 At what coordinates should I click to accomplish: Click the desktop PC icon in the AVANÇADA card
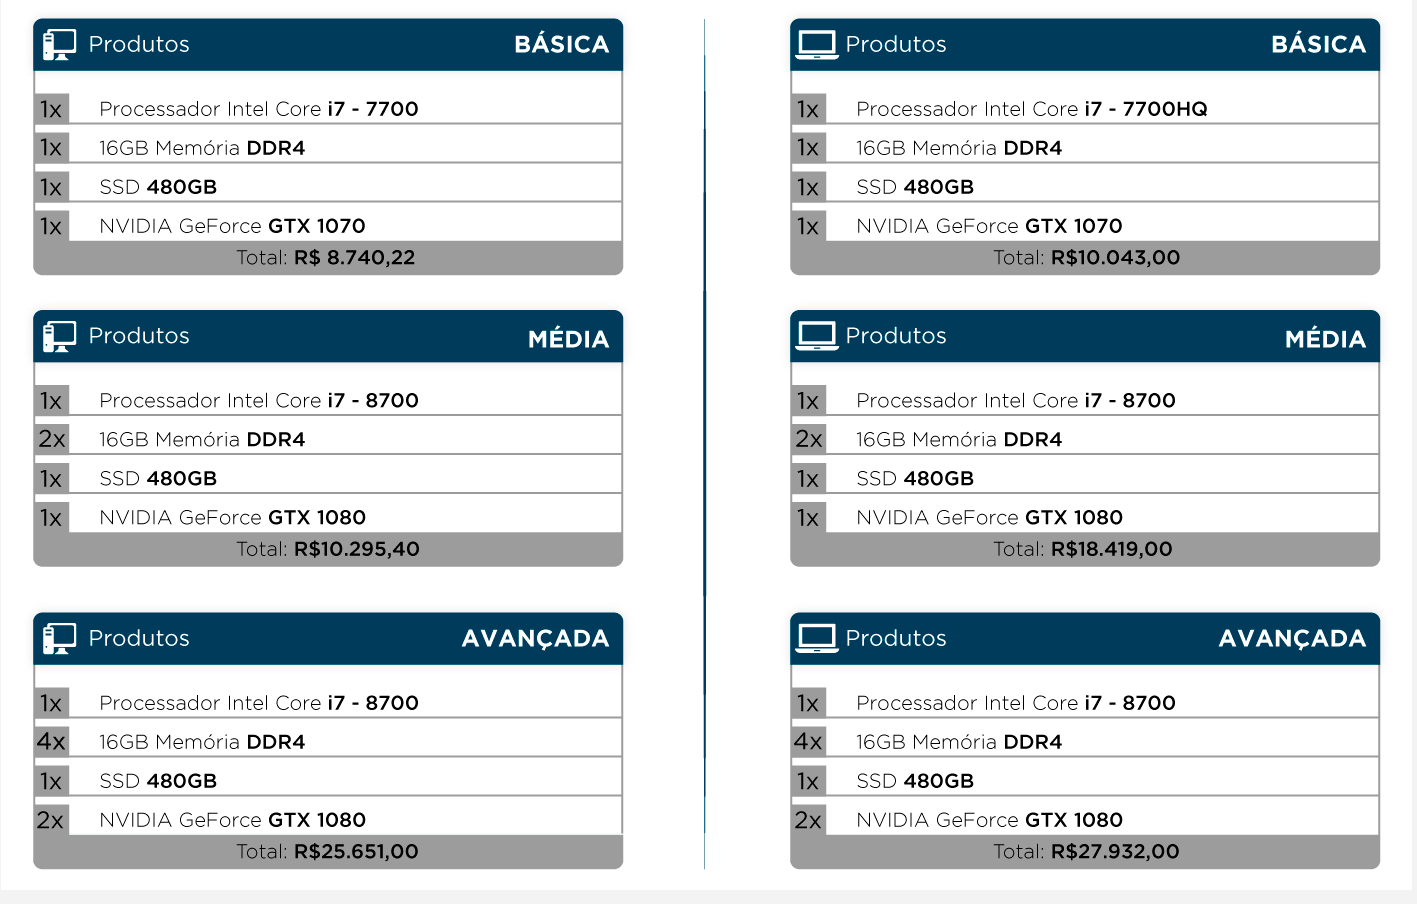[59, 638]
